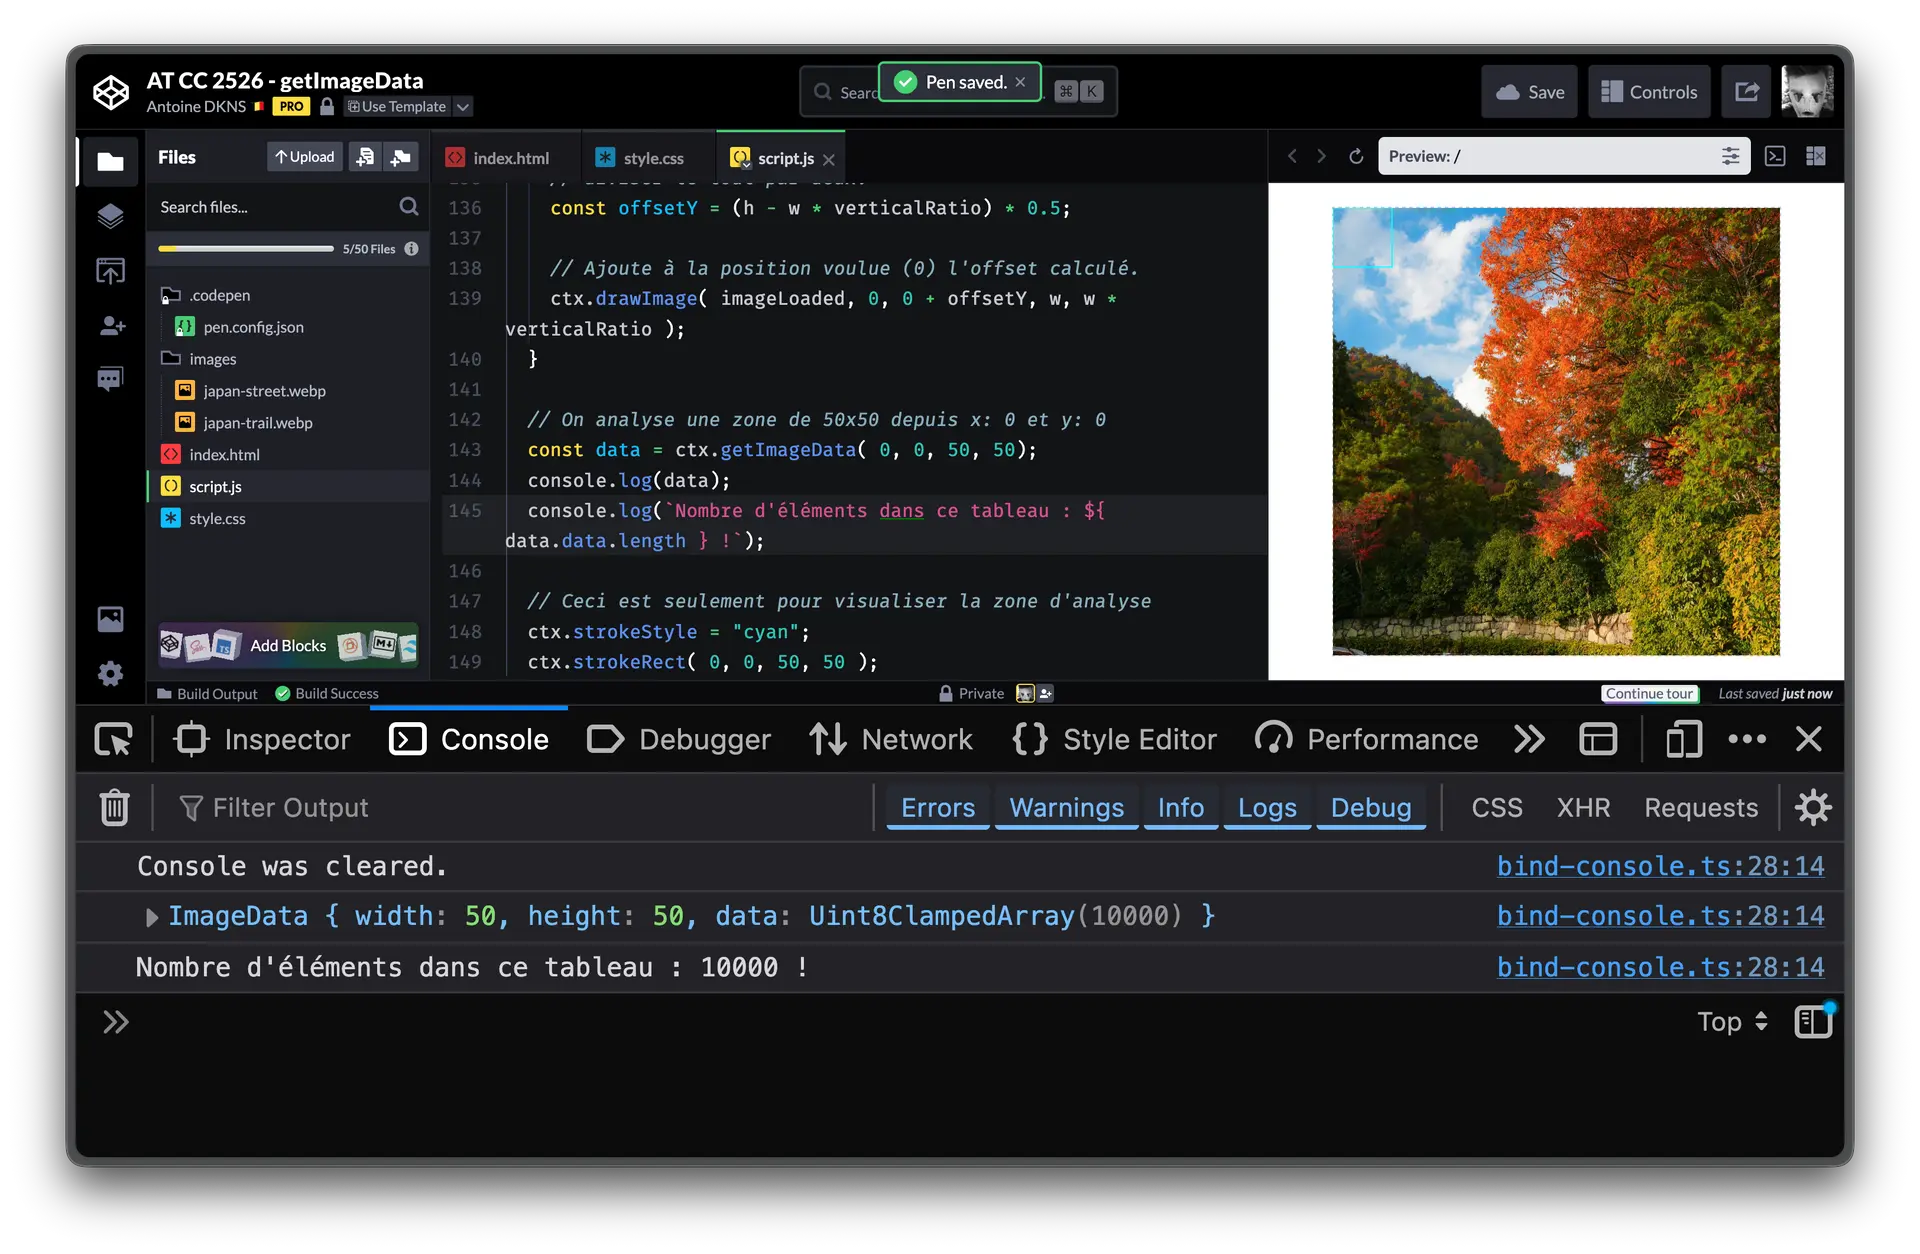Toggle responsive design mode icon

click(1683, 739)
